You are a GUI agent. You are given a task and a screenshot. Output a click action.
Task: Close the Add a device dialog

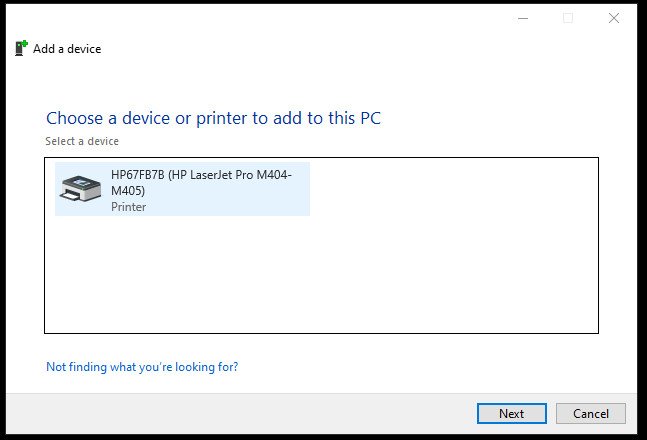(x=614, y=18)
